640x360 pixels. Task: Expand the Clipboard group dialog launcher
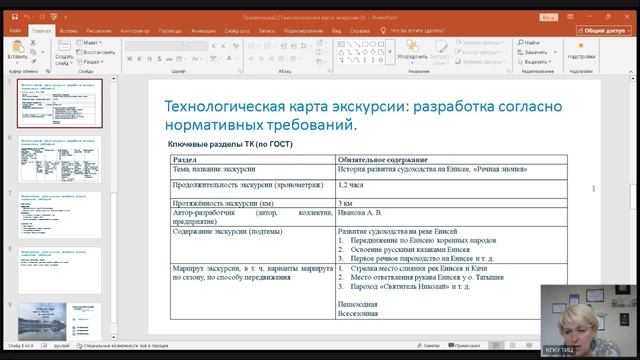pos(48,71)
